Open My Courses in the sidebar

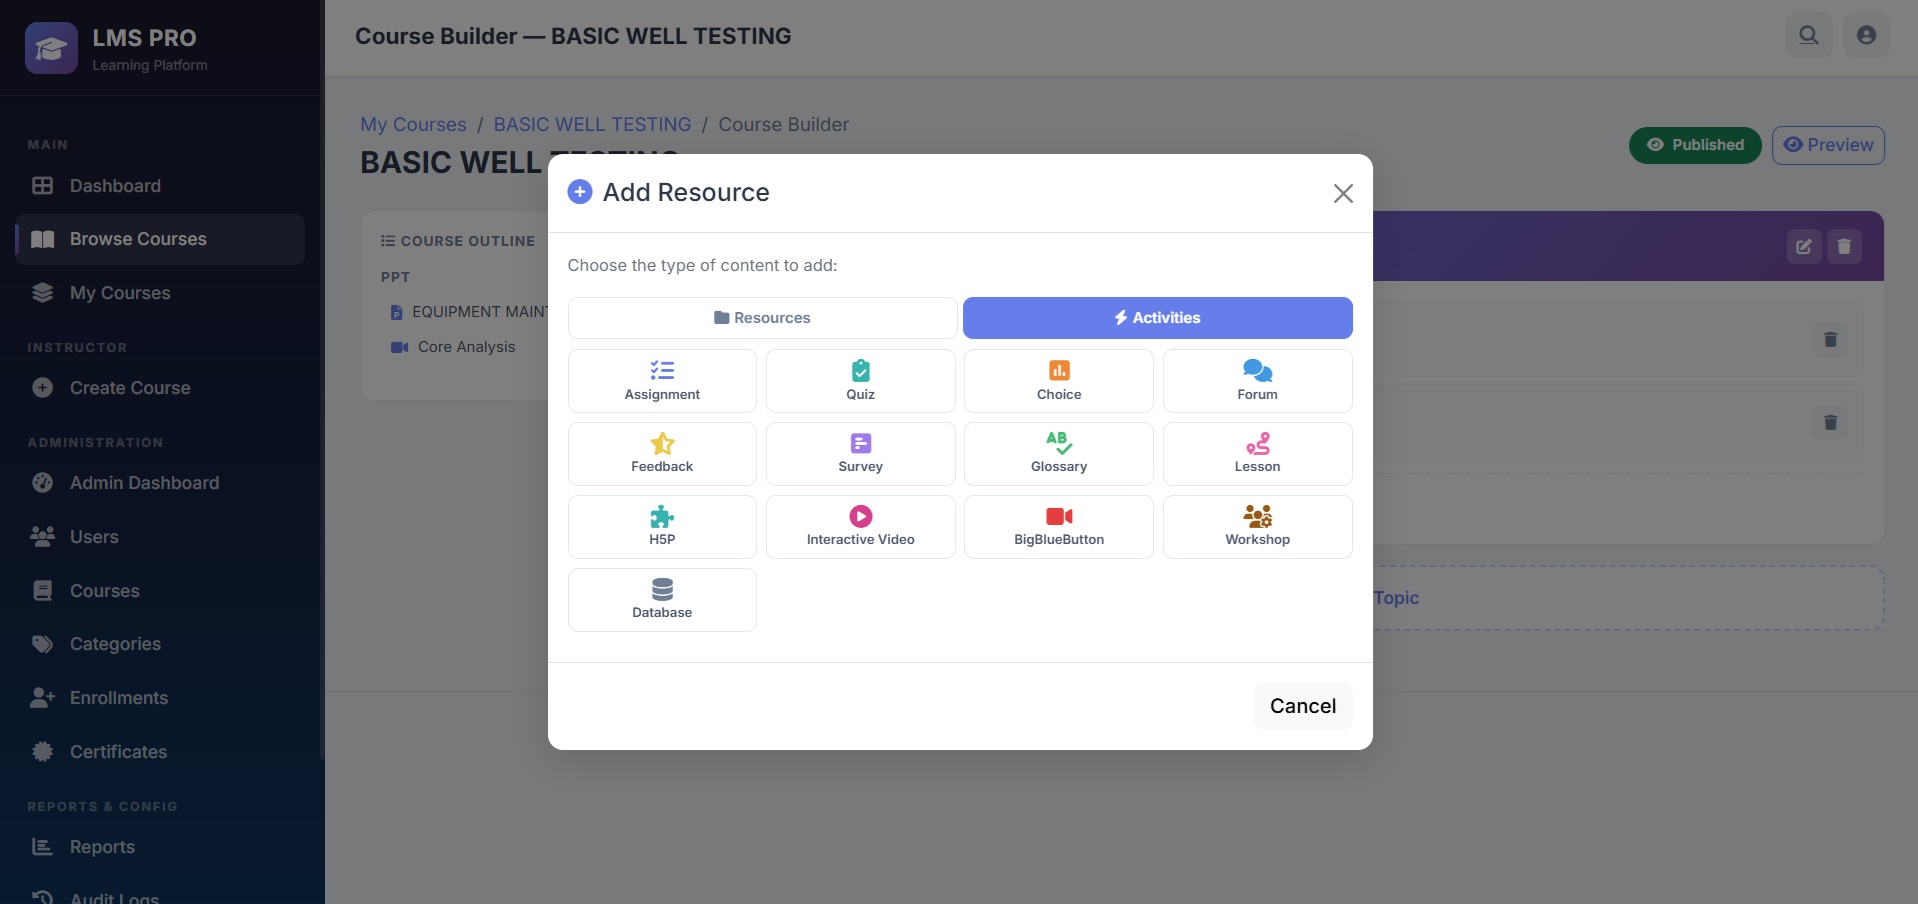pyautogui.click(x=160, y=293)
